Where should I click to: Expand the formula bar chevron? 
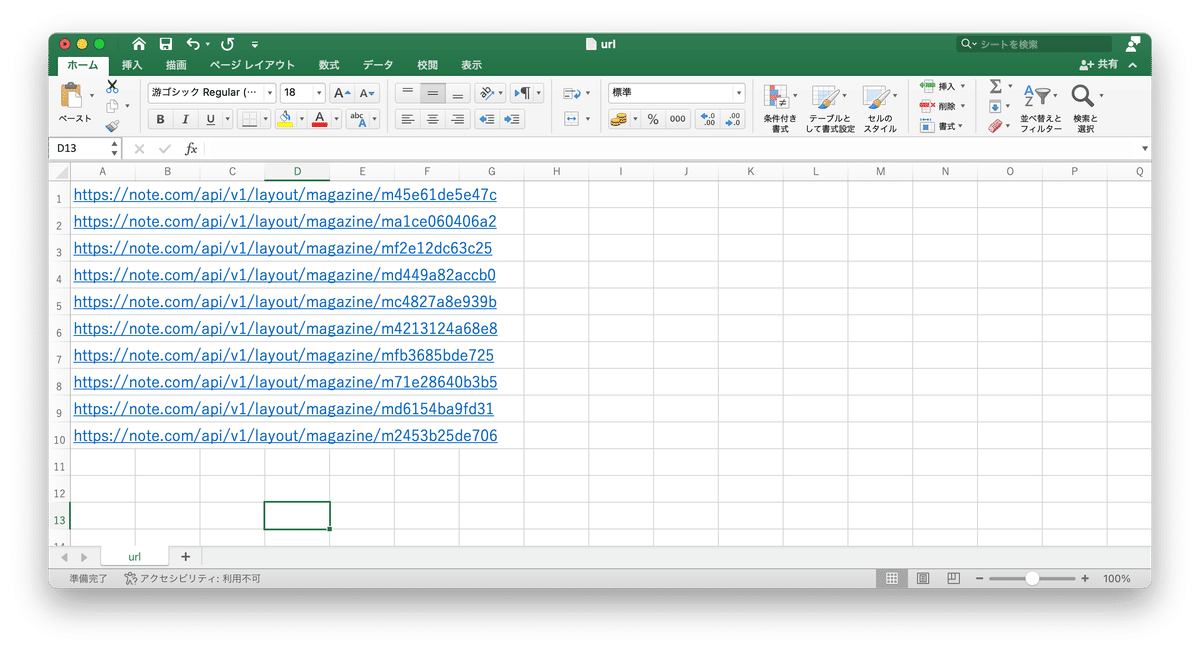[x=1144, y=148]
